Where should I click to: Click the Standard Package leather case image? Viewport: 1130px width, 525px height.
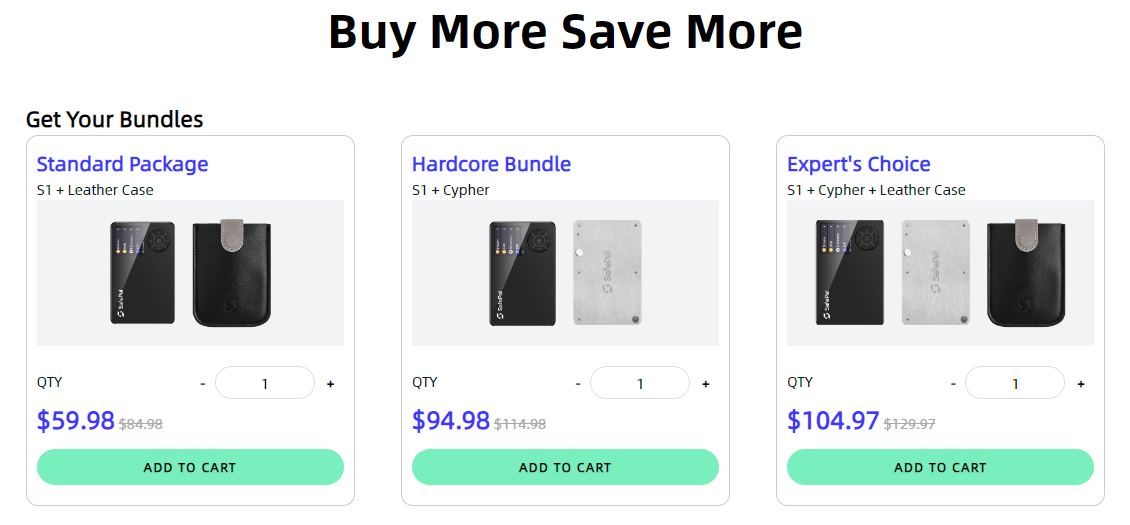coord(232,273)
